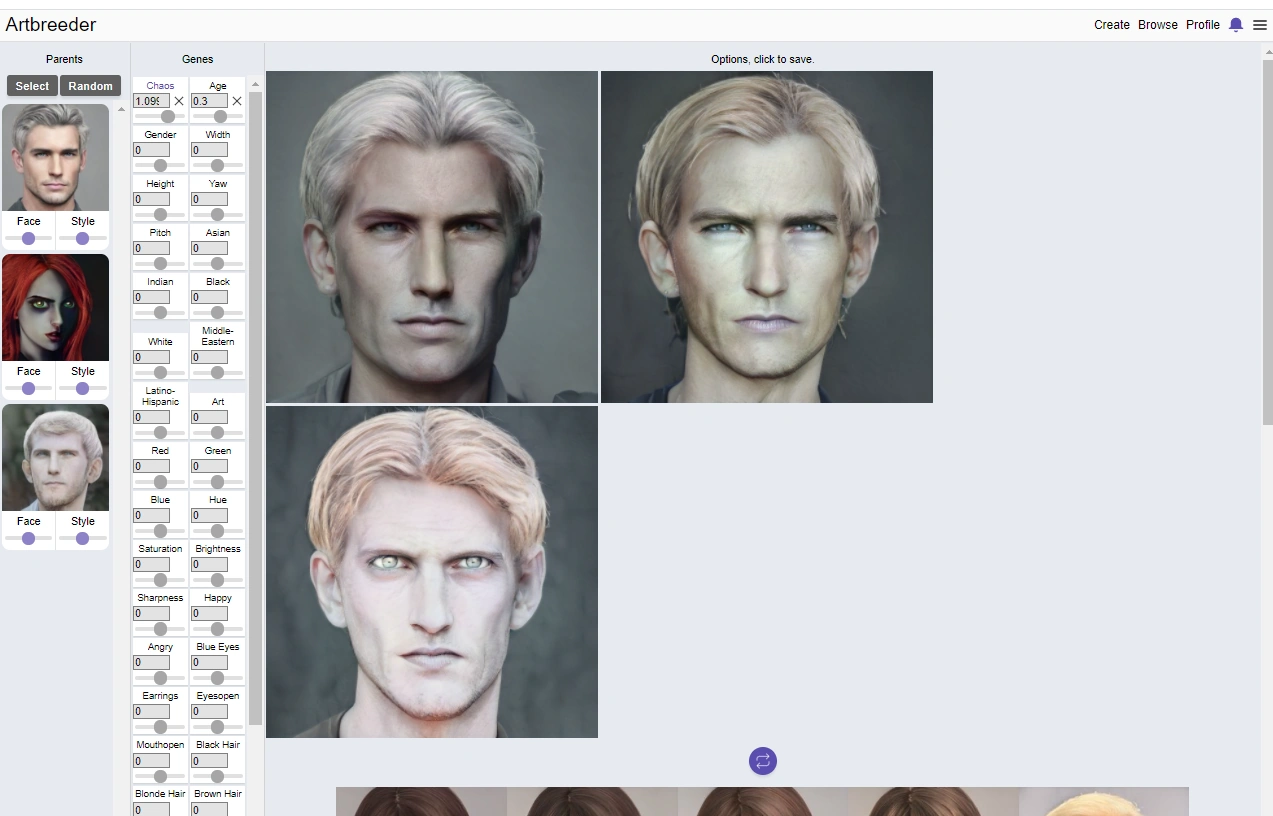Click the Brown Hair value input field
The height and width of the screenshot is (816, 1273).
tap(210, 809)
